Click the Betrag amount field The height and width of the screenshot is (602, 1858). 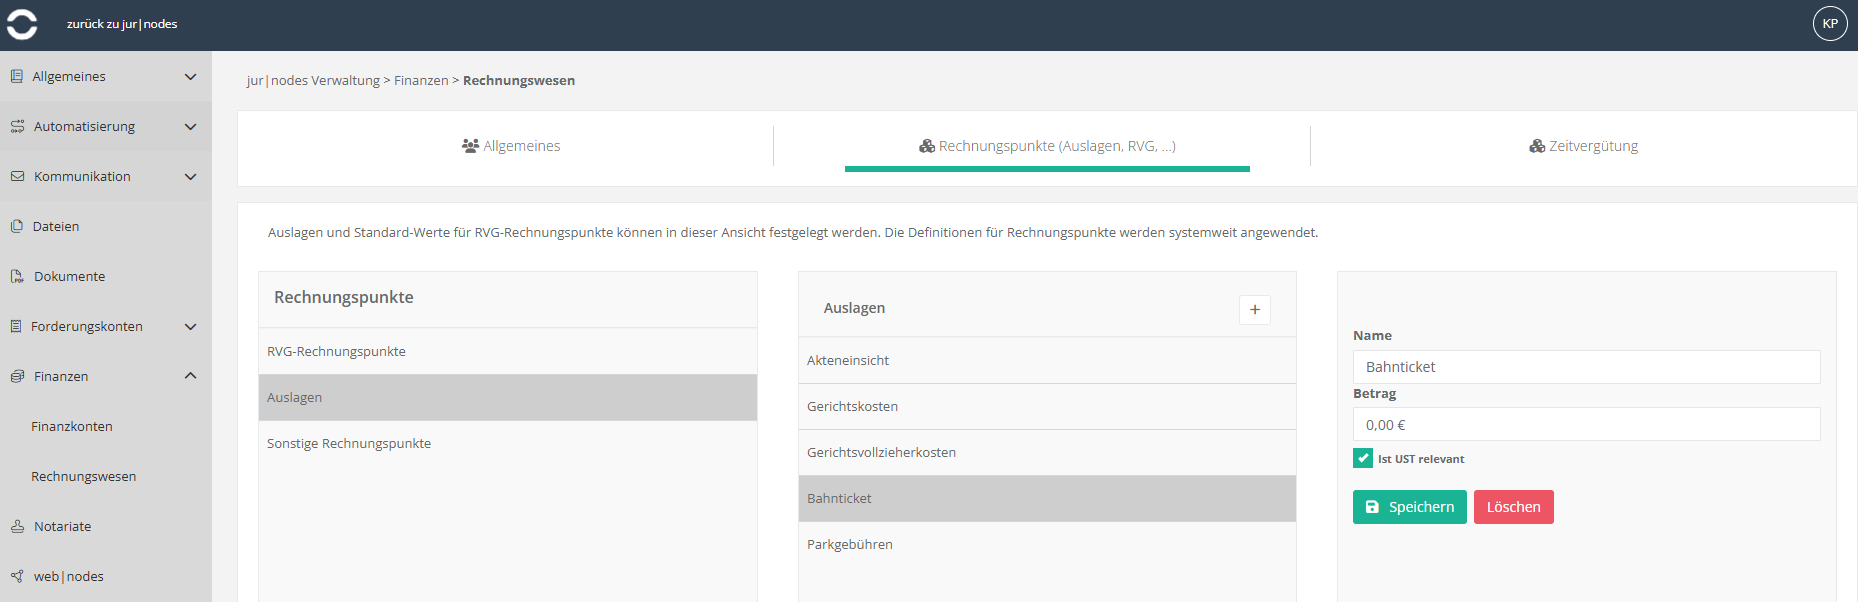1587,424
